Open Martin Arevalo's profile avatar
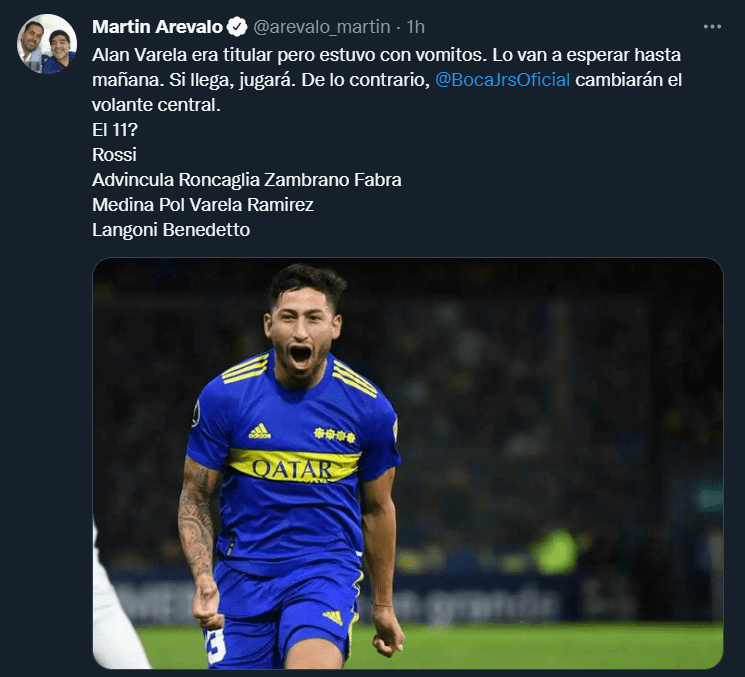Viewport: 745px width, 677px height. pos(47,44)
